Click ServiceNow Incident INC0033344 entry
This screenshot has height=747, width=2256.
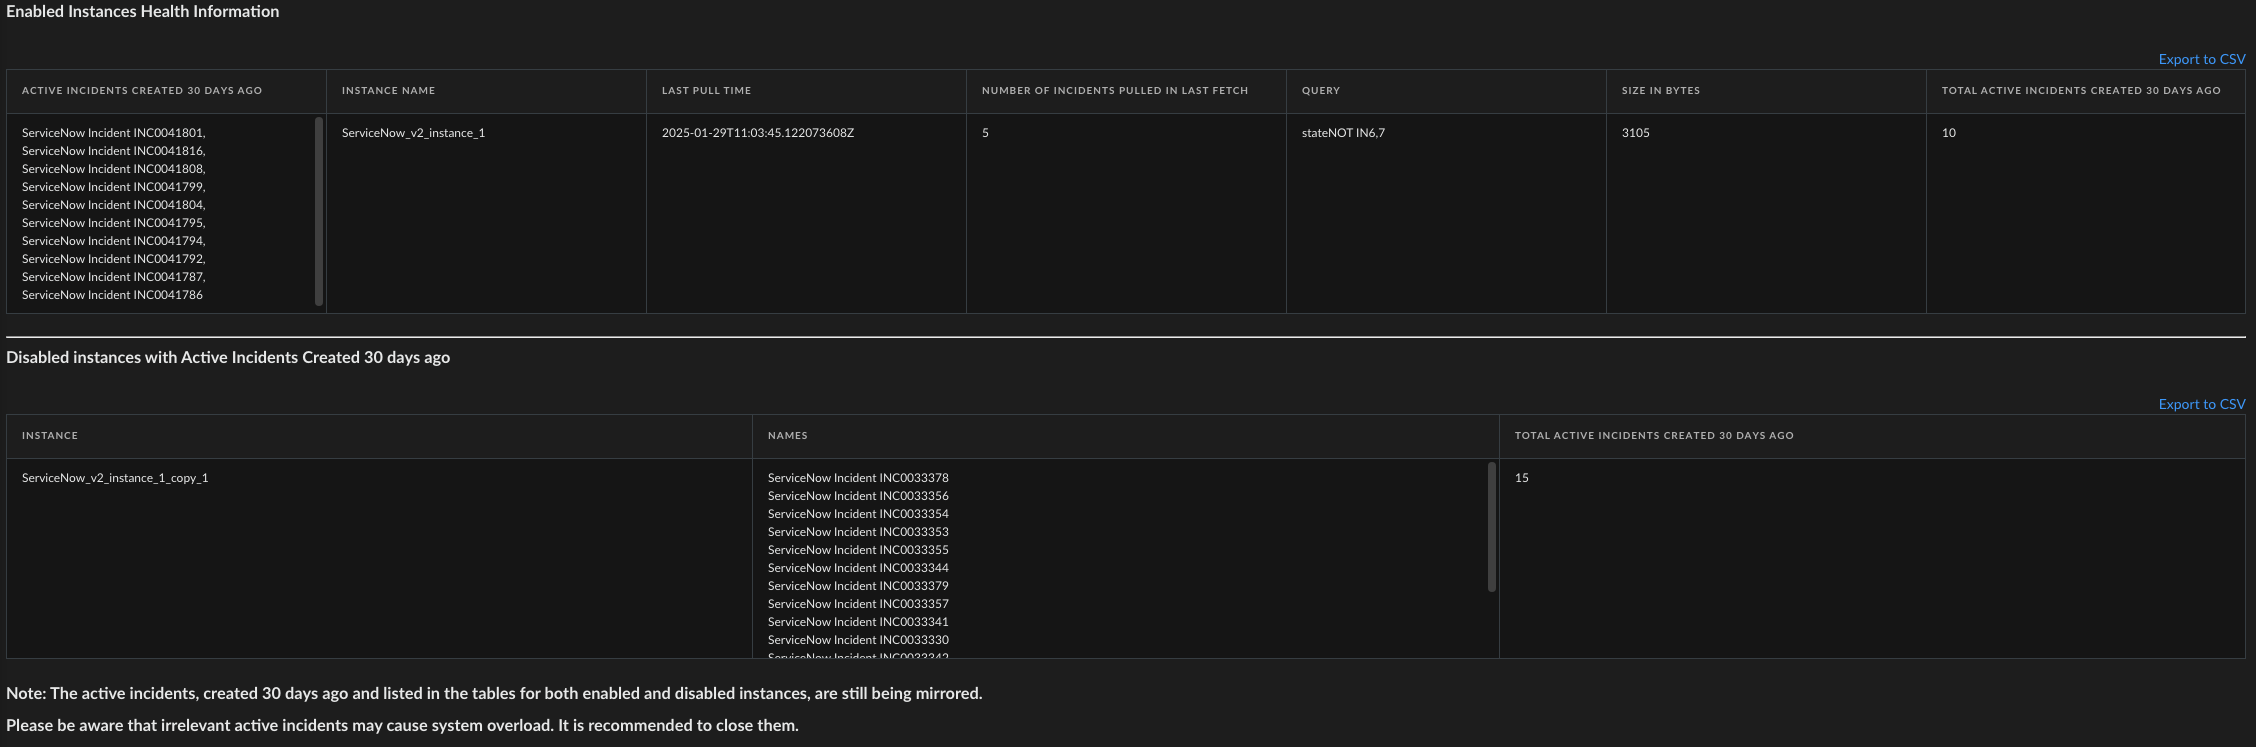(x=858, y=568)
